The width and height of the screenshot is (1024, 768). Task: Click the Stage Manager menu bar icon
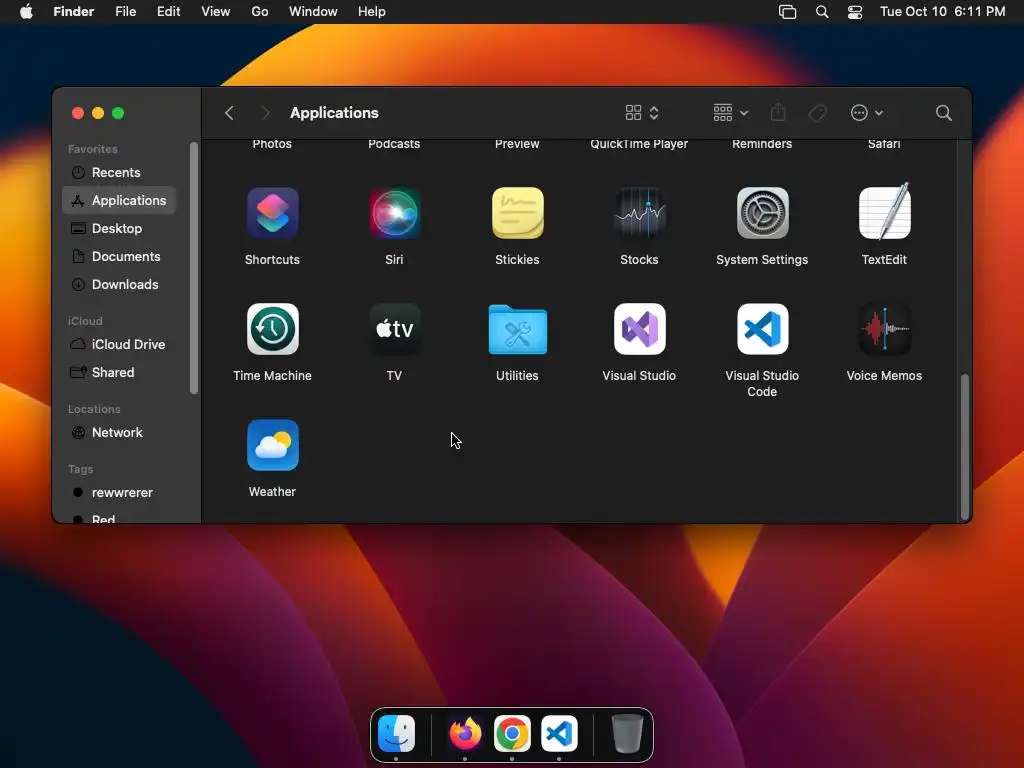click(788, 12)
